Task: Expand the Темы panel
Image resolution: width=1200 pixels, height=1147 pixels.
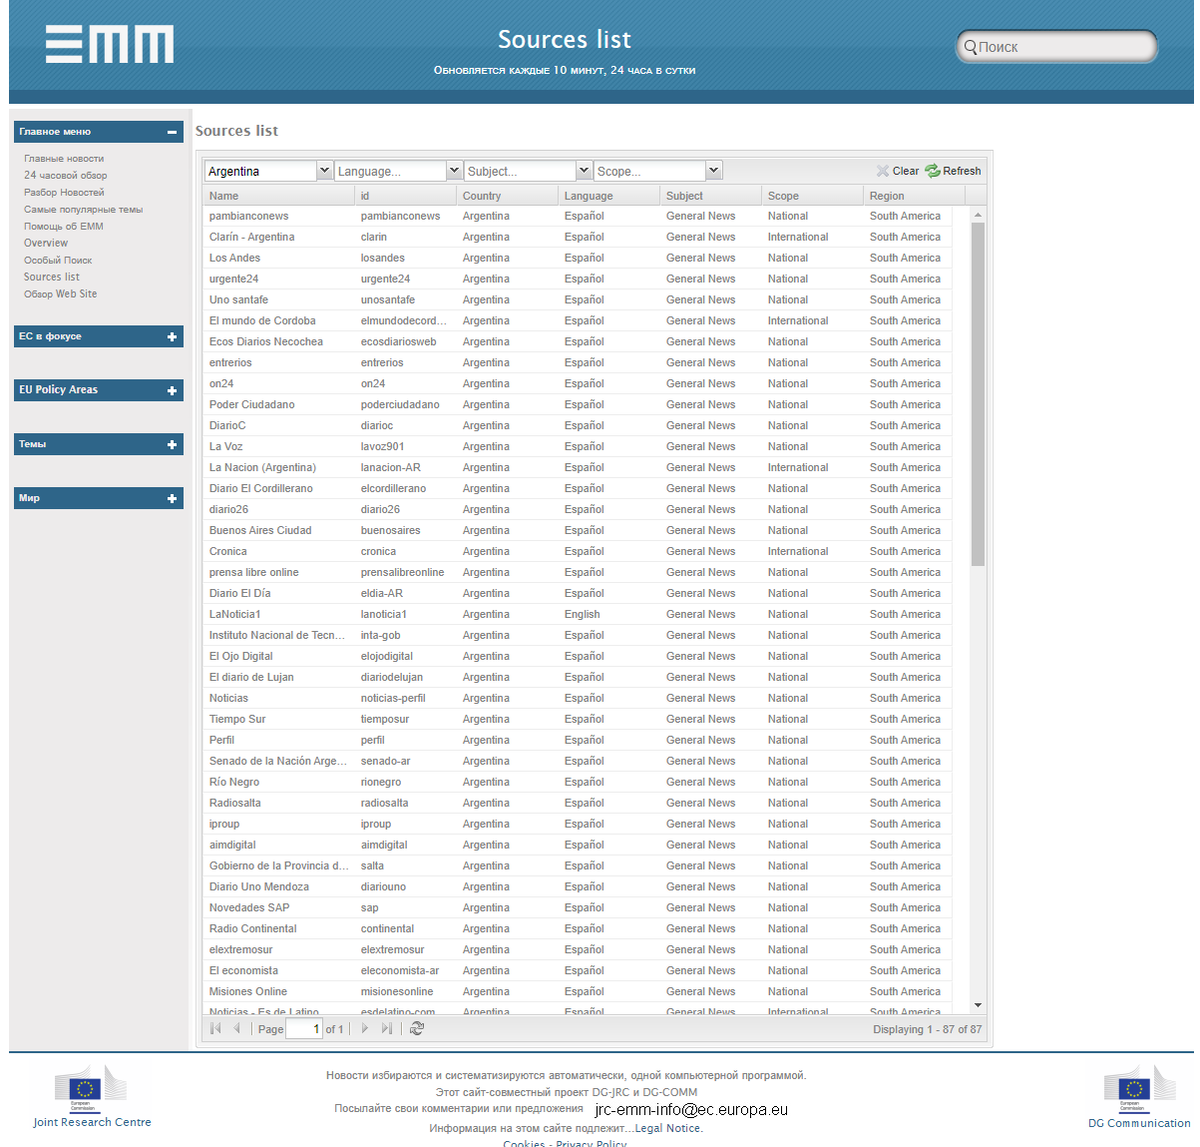Action: (x=172, y=445)
